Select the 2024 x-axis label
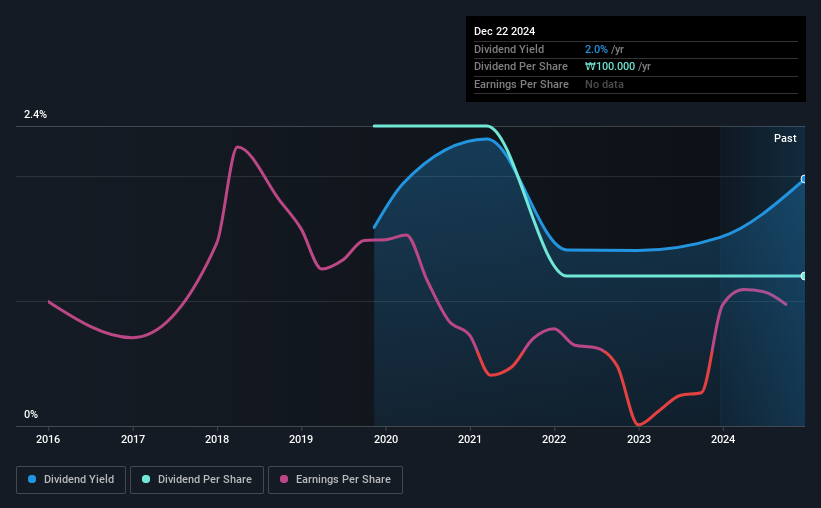 [723, 439]
